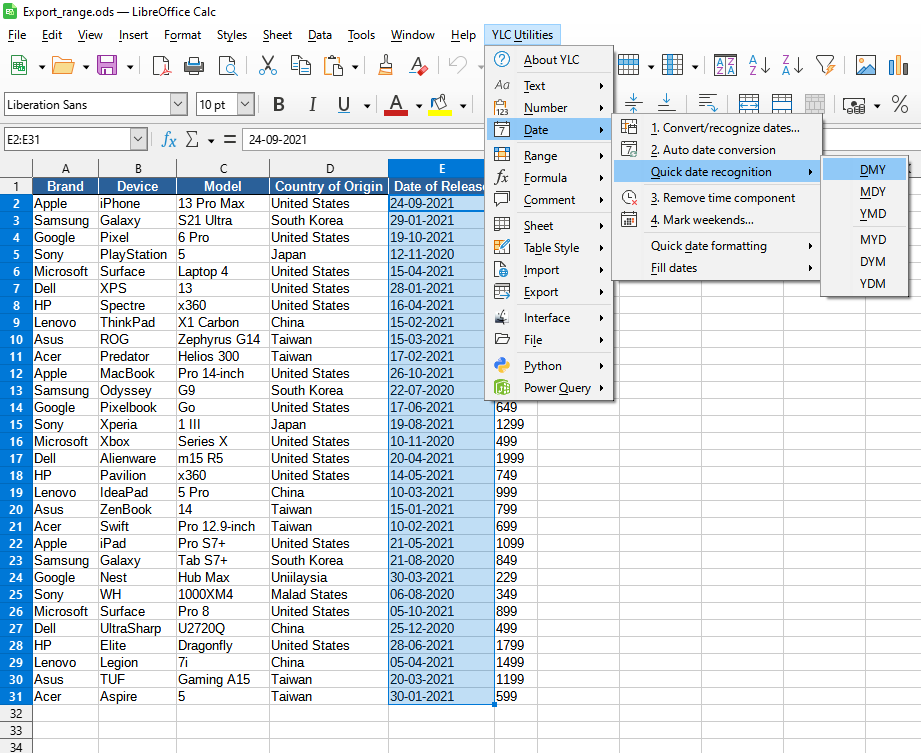
Task: Select DMY in Quick date recognition submenu
Action: [872, 170]
